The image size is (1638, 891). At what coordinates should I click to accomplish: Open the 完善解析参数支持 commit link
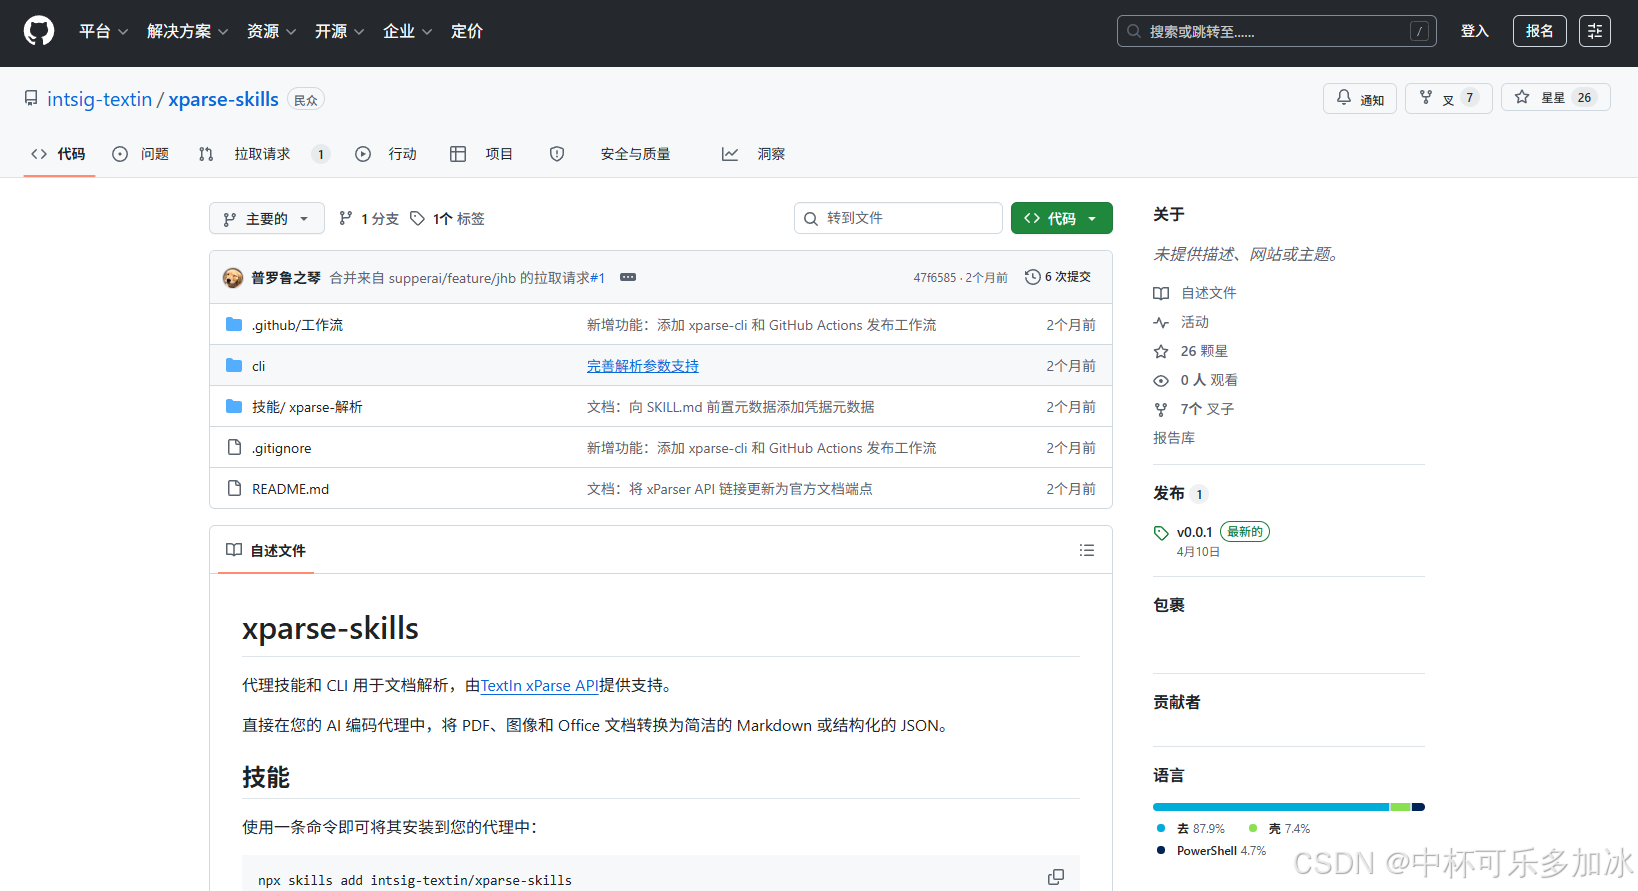643,366
